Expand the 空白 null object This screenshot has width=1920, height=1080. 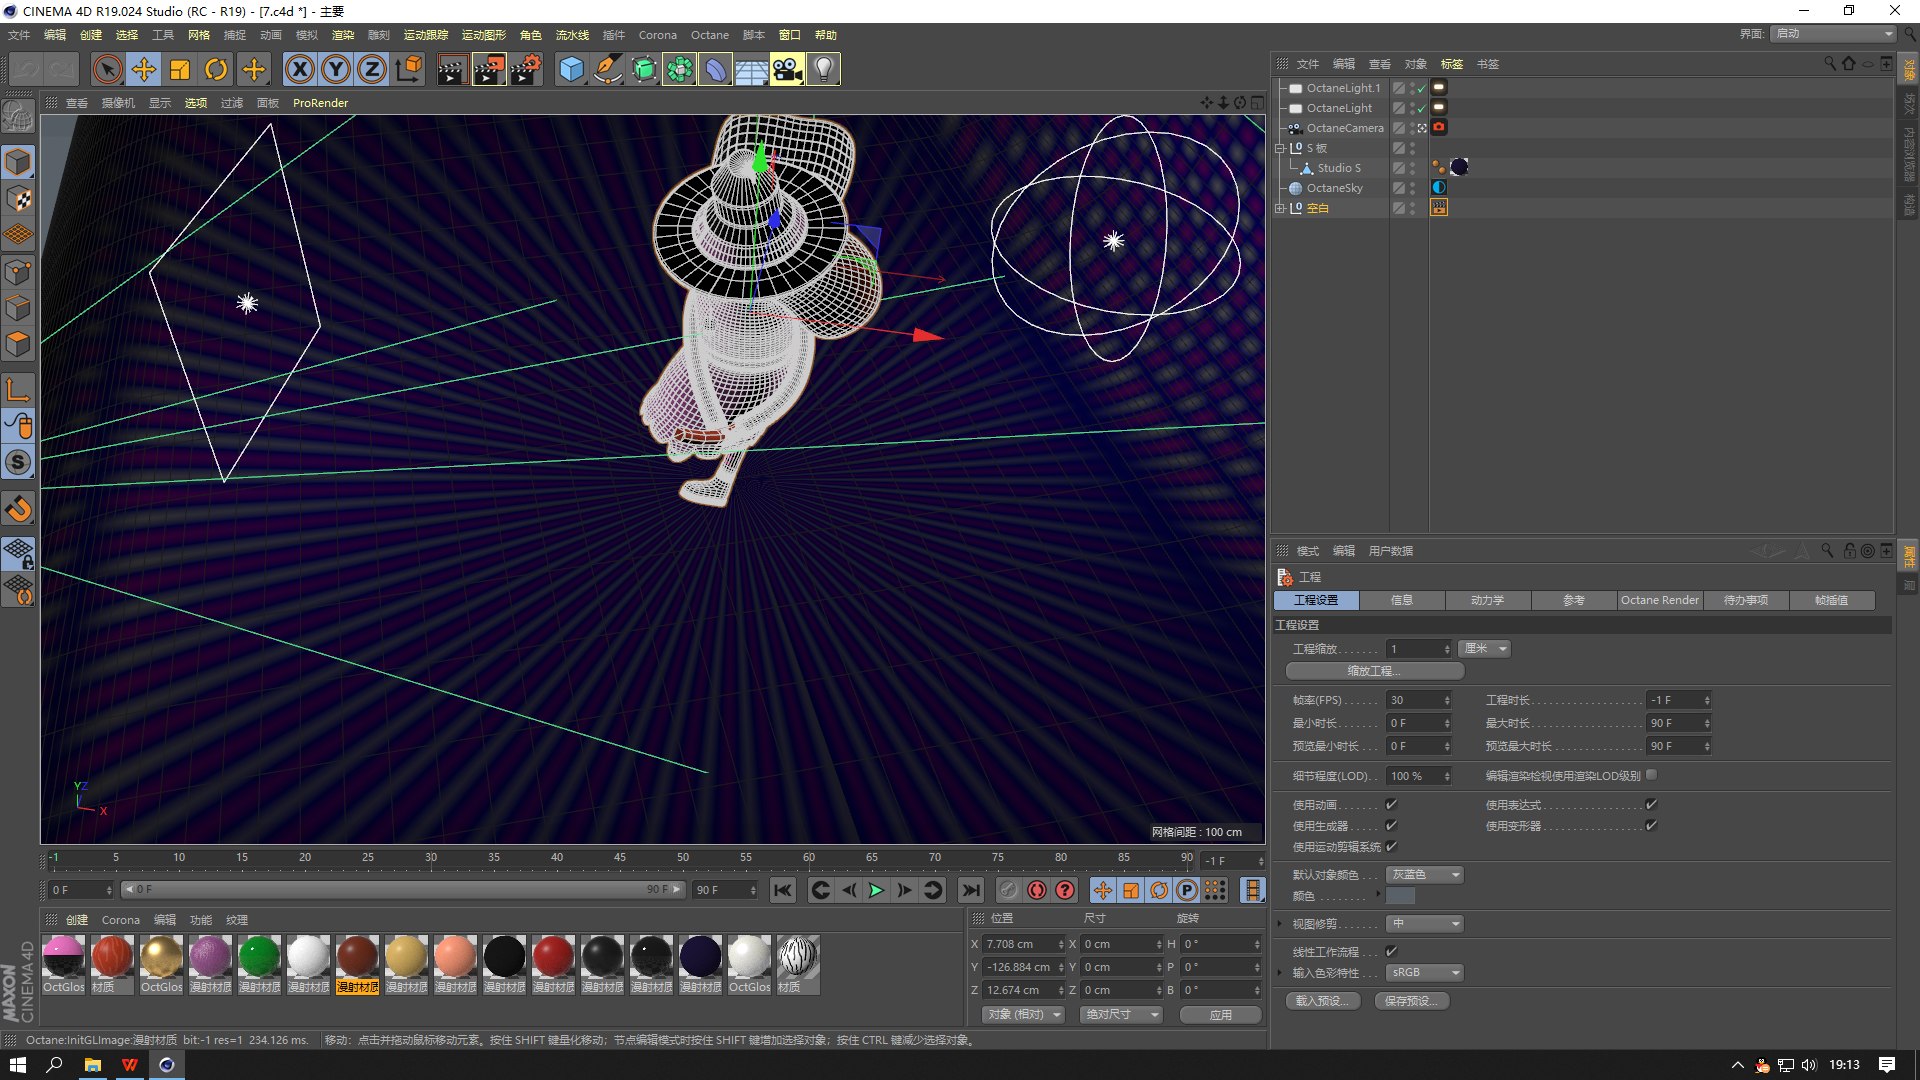tap(1279, 208)
